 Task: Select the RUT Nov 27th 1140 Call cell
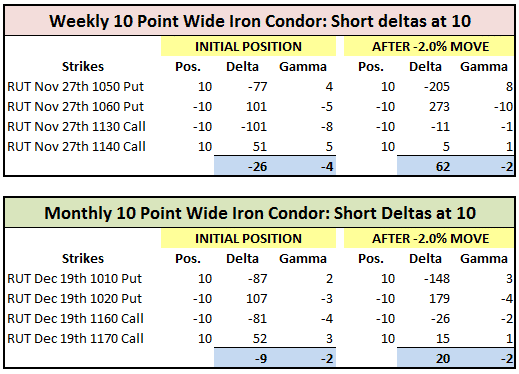pos(76,147)
